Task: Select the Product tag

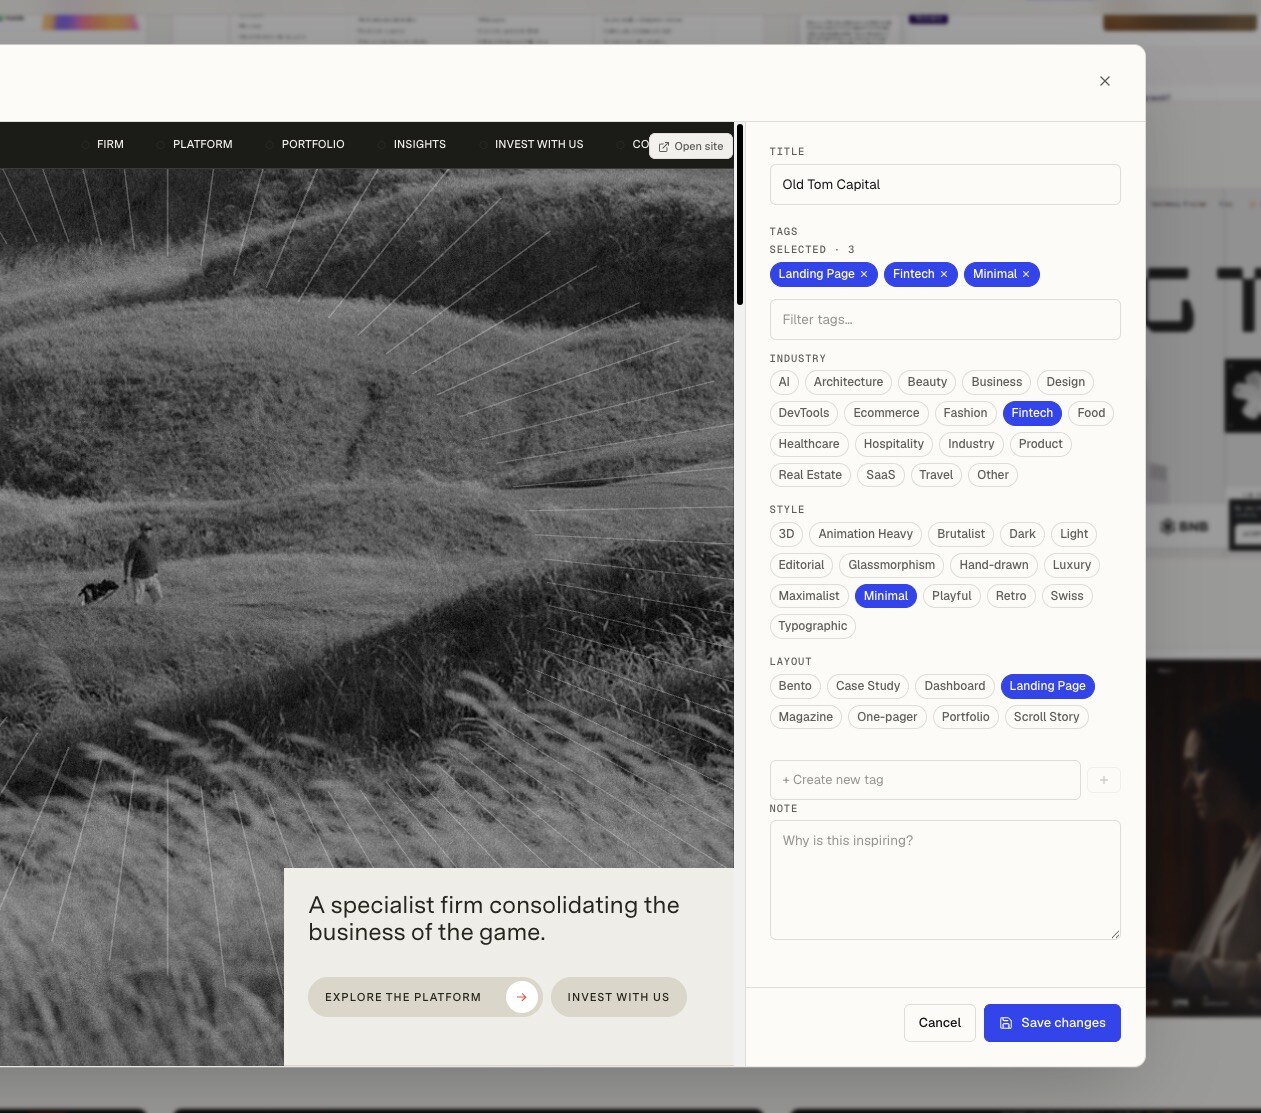Action: point(1041,444)
